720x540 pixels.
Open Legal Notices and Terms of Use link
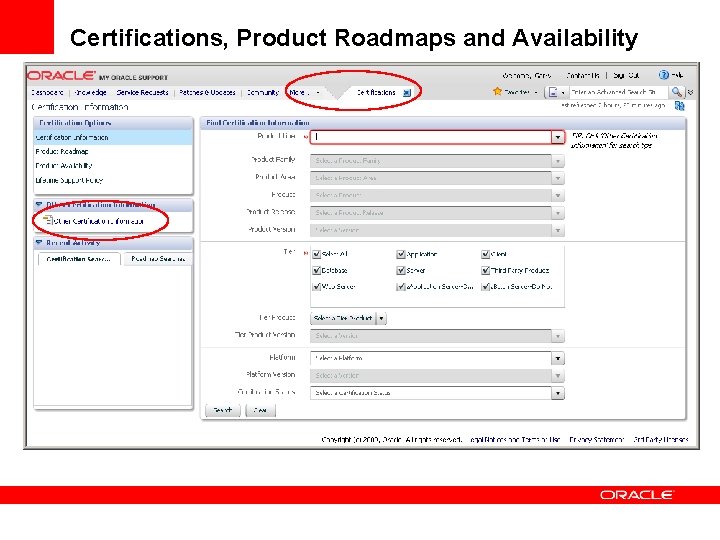point(515,439)
